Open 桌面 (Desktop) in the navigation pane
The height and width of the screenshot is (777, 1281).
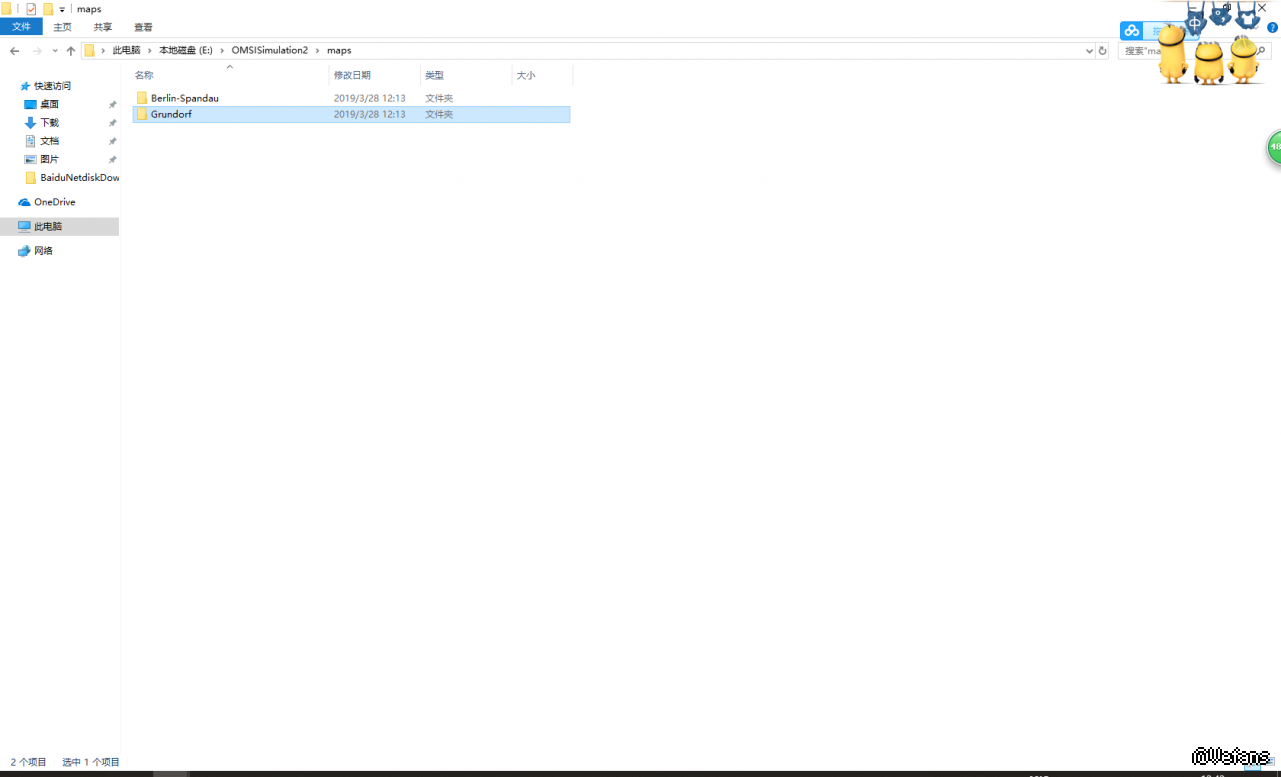point(49,104)
